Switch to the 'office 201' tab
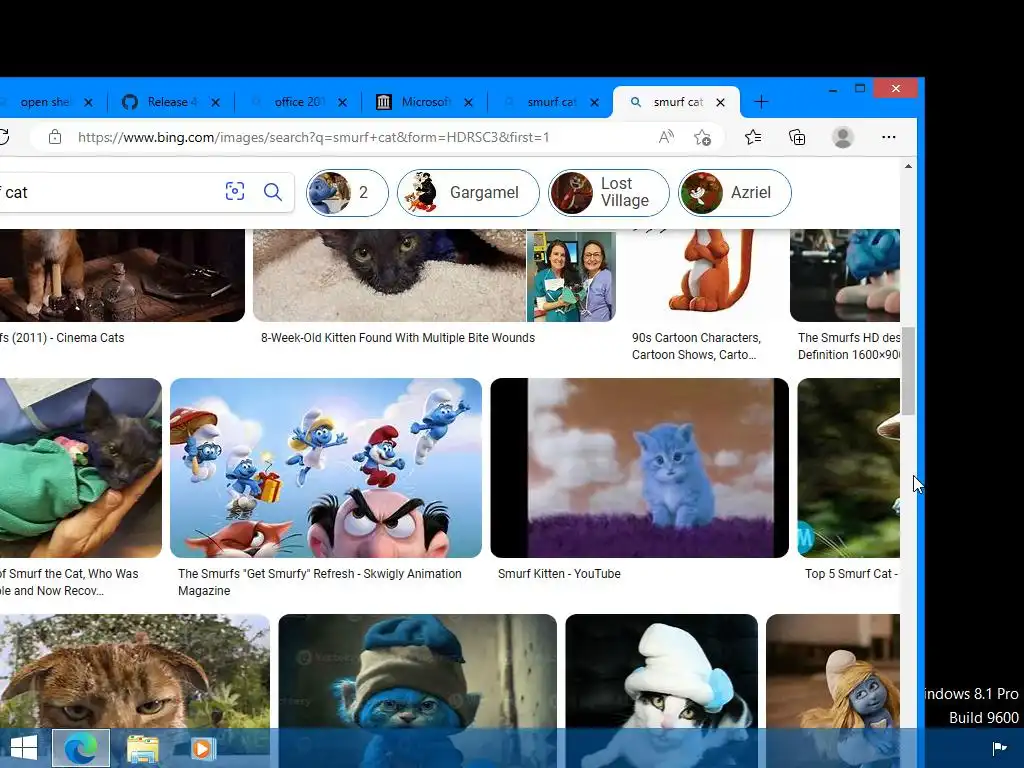The height and width of the screenshot is (768, 1024). 298,102
